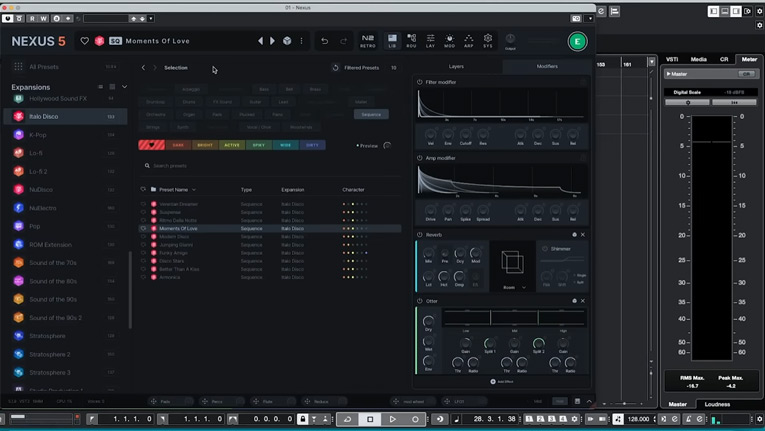Remove the Otter effect with X
The image size is (765, 431).
coord(583,301)
